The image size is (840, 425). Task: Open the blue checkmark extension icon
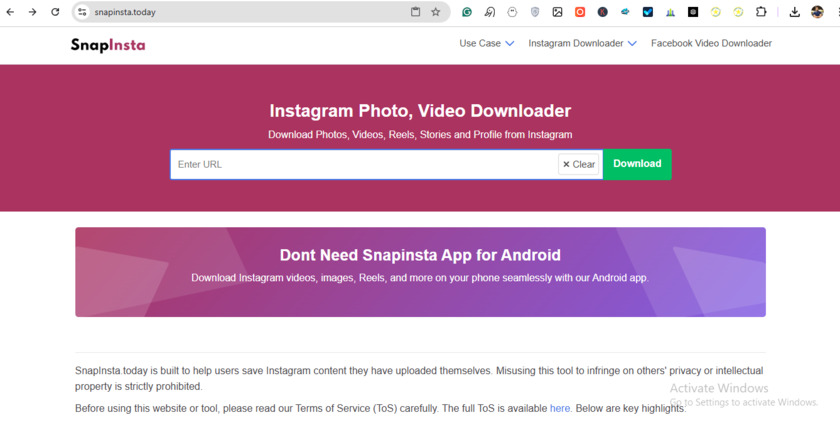(x=648, y=12)
